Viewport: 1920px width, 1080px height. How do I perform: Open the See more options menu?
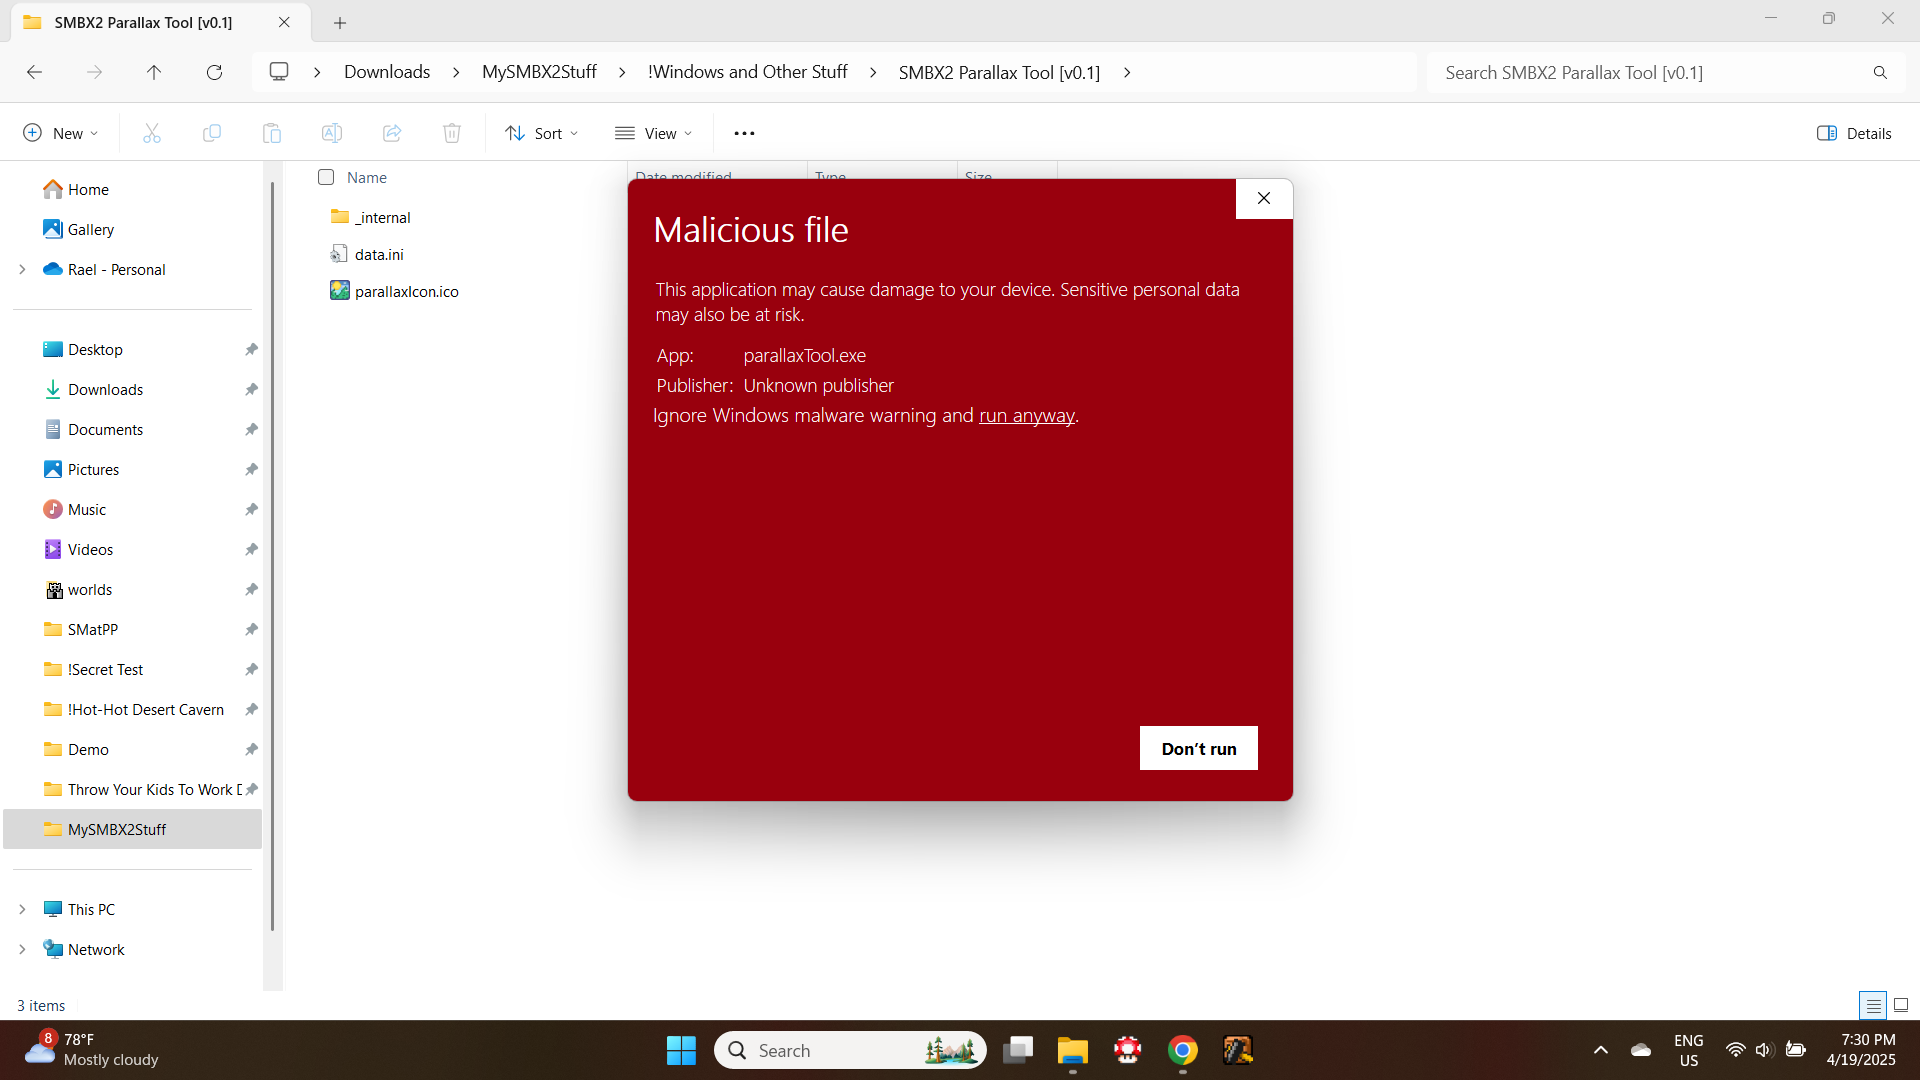744,133
